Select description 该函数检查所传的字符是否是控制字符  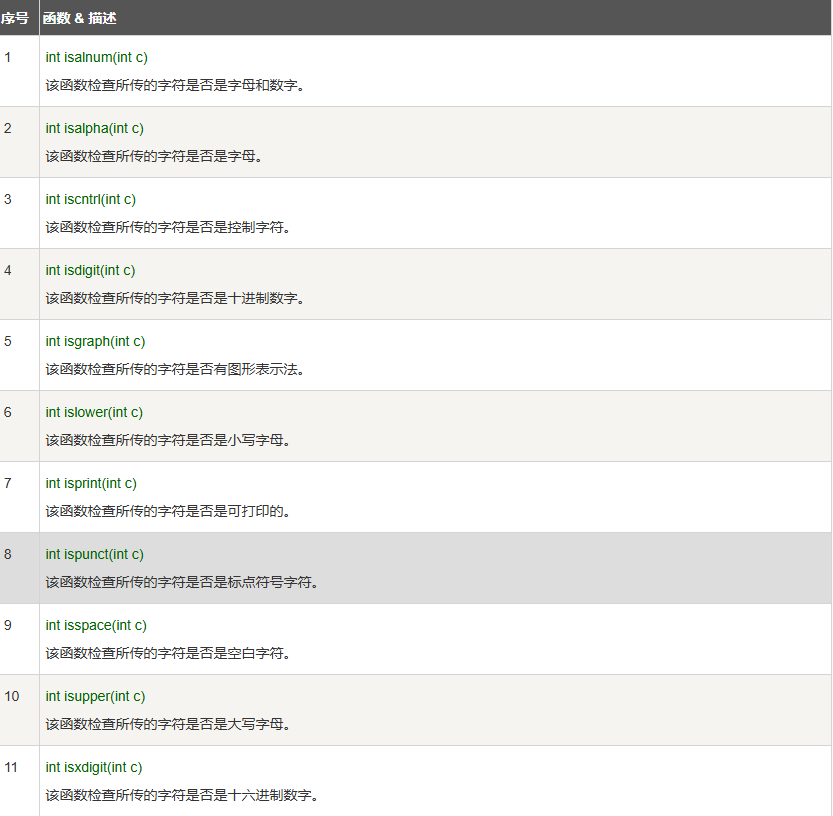168,227
